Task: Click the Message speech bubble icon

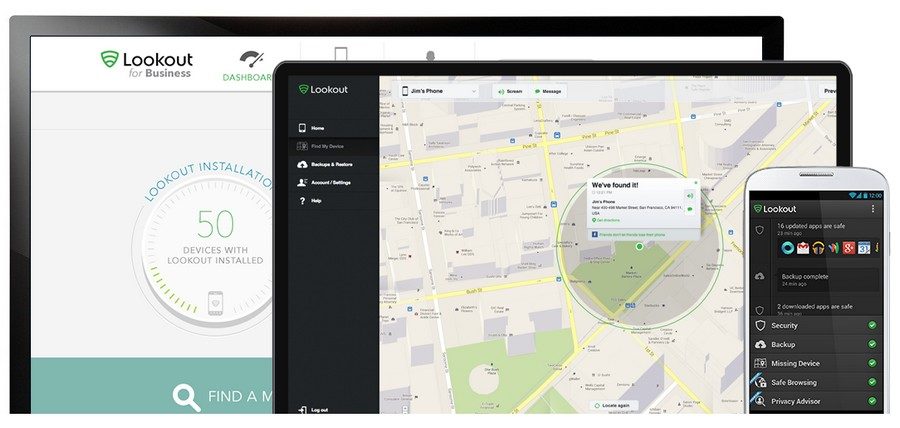Action: (537, 91)
